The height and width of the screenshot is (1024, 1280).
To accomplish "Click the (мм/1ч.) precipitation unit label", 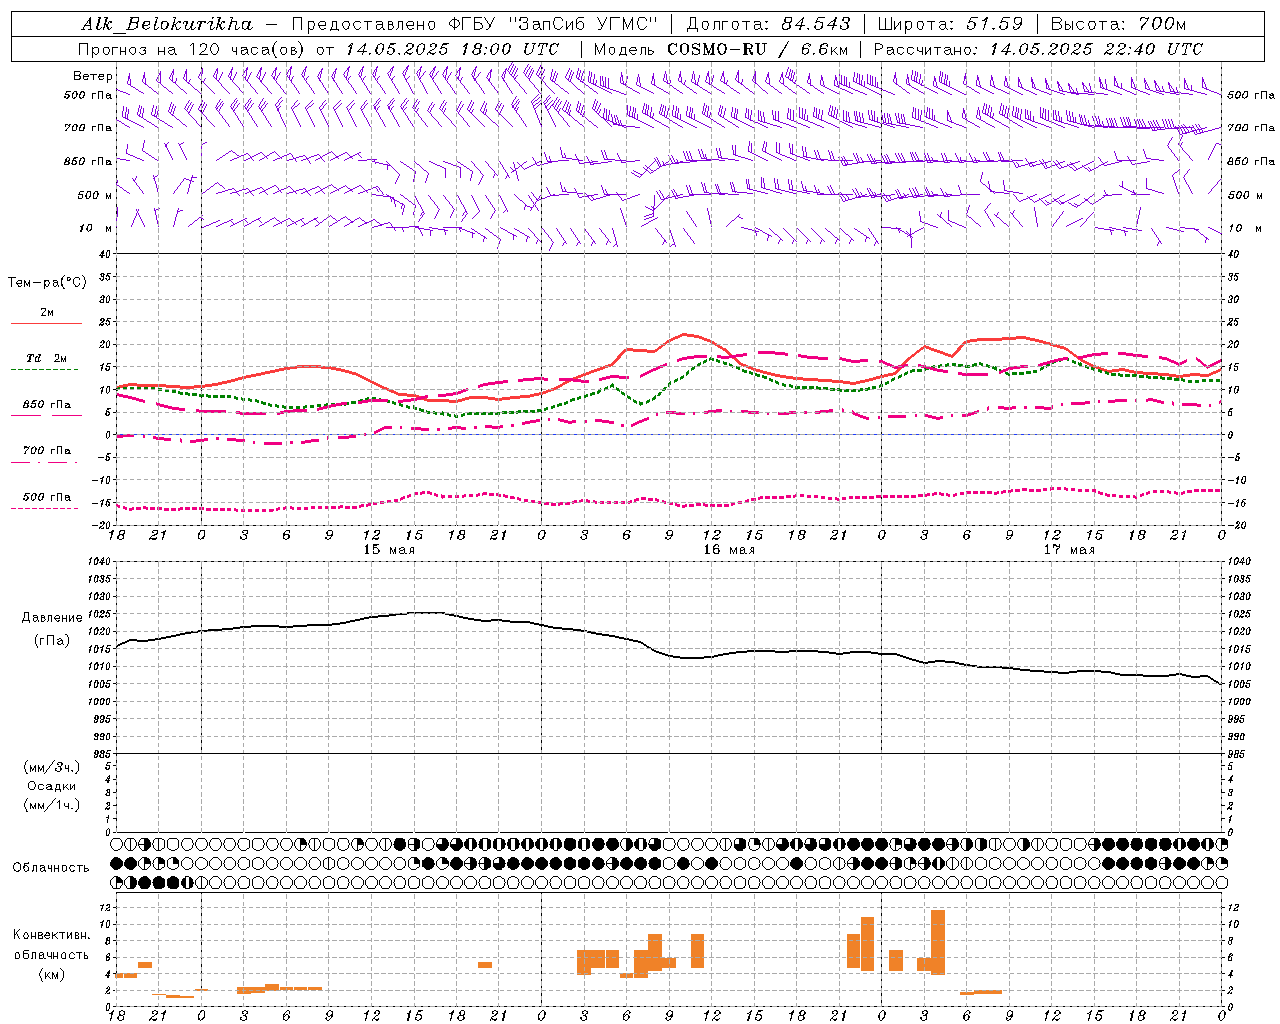I will click(51, 805).
